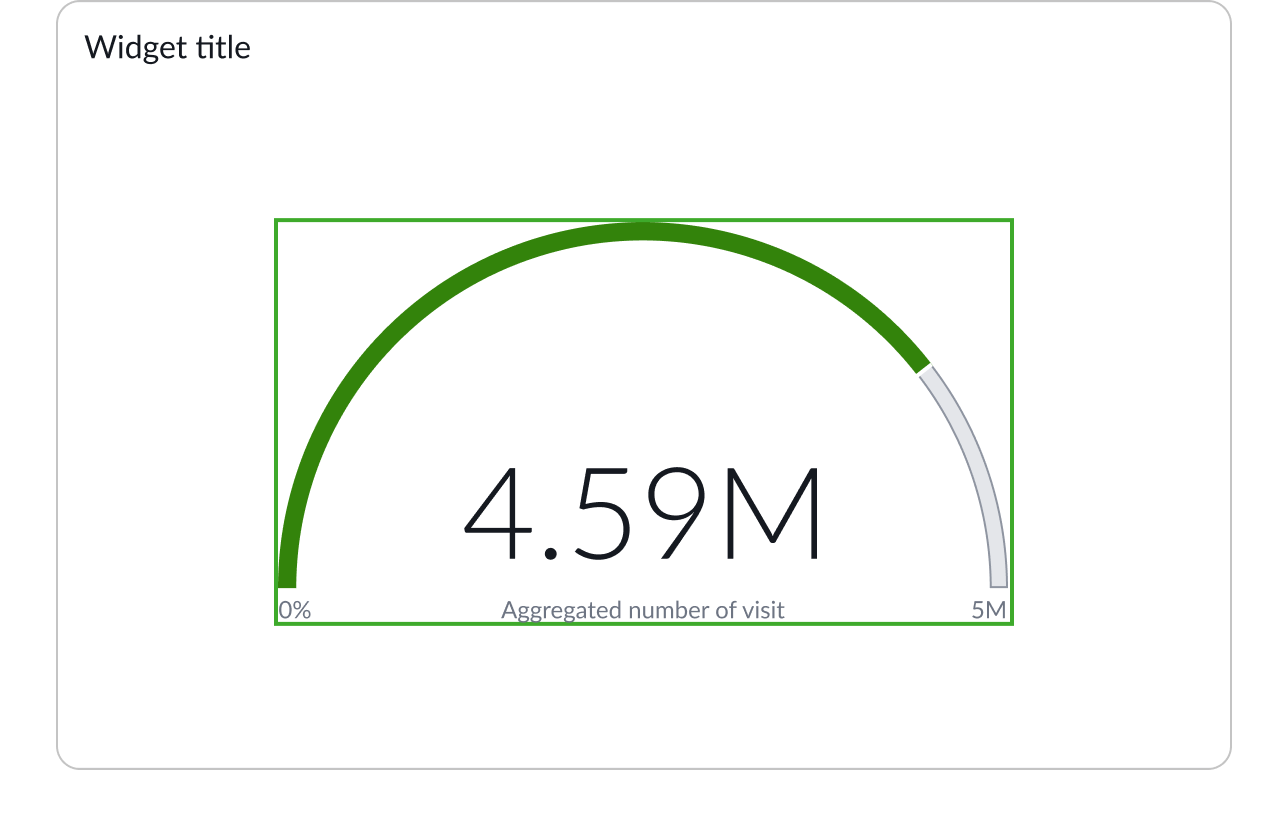Select the 0% minimum label
Screen dimensions: 1288x818
pyautogui.click(x=296, y=606)
